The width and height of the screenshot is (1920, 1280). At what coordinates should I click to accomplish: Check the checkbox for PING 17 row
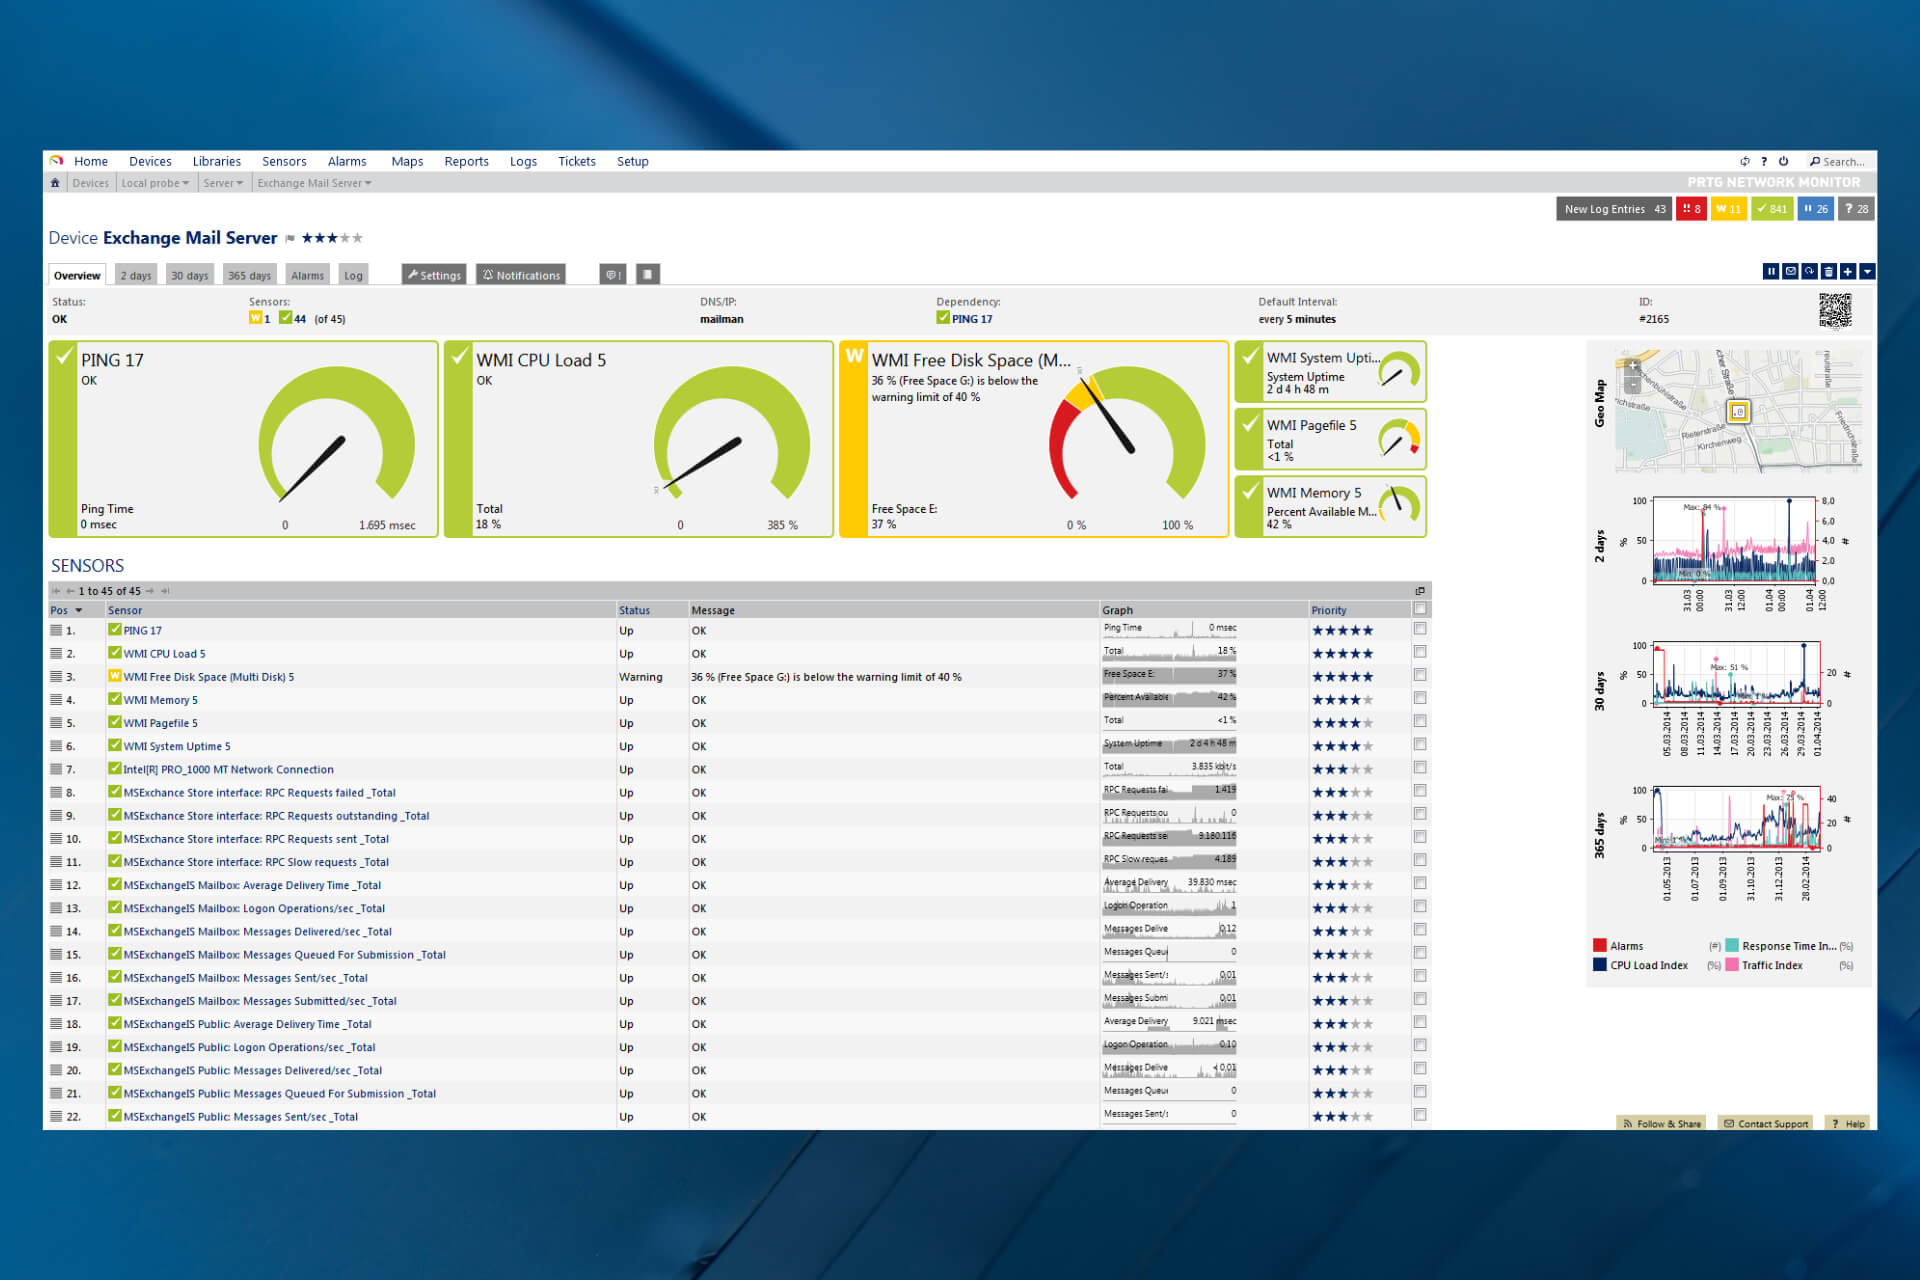point(1420,629)
